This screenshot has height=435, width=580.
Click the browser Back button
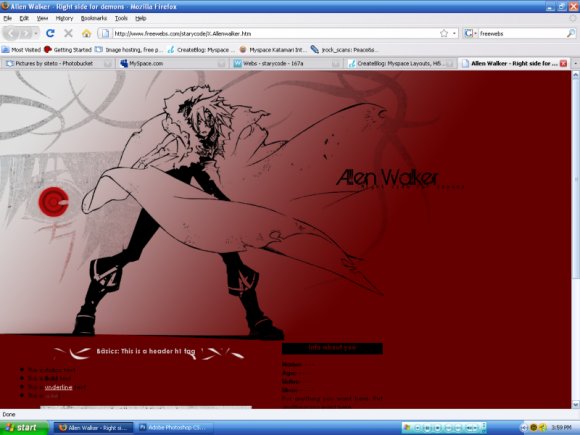coord(11,33)
